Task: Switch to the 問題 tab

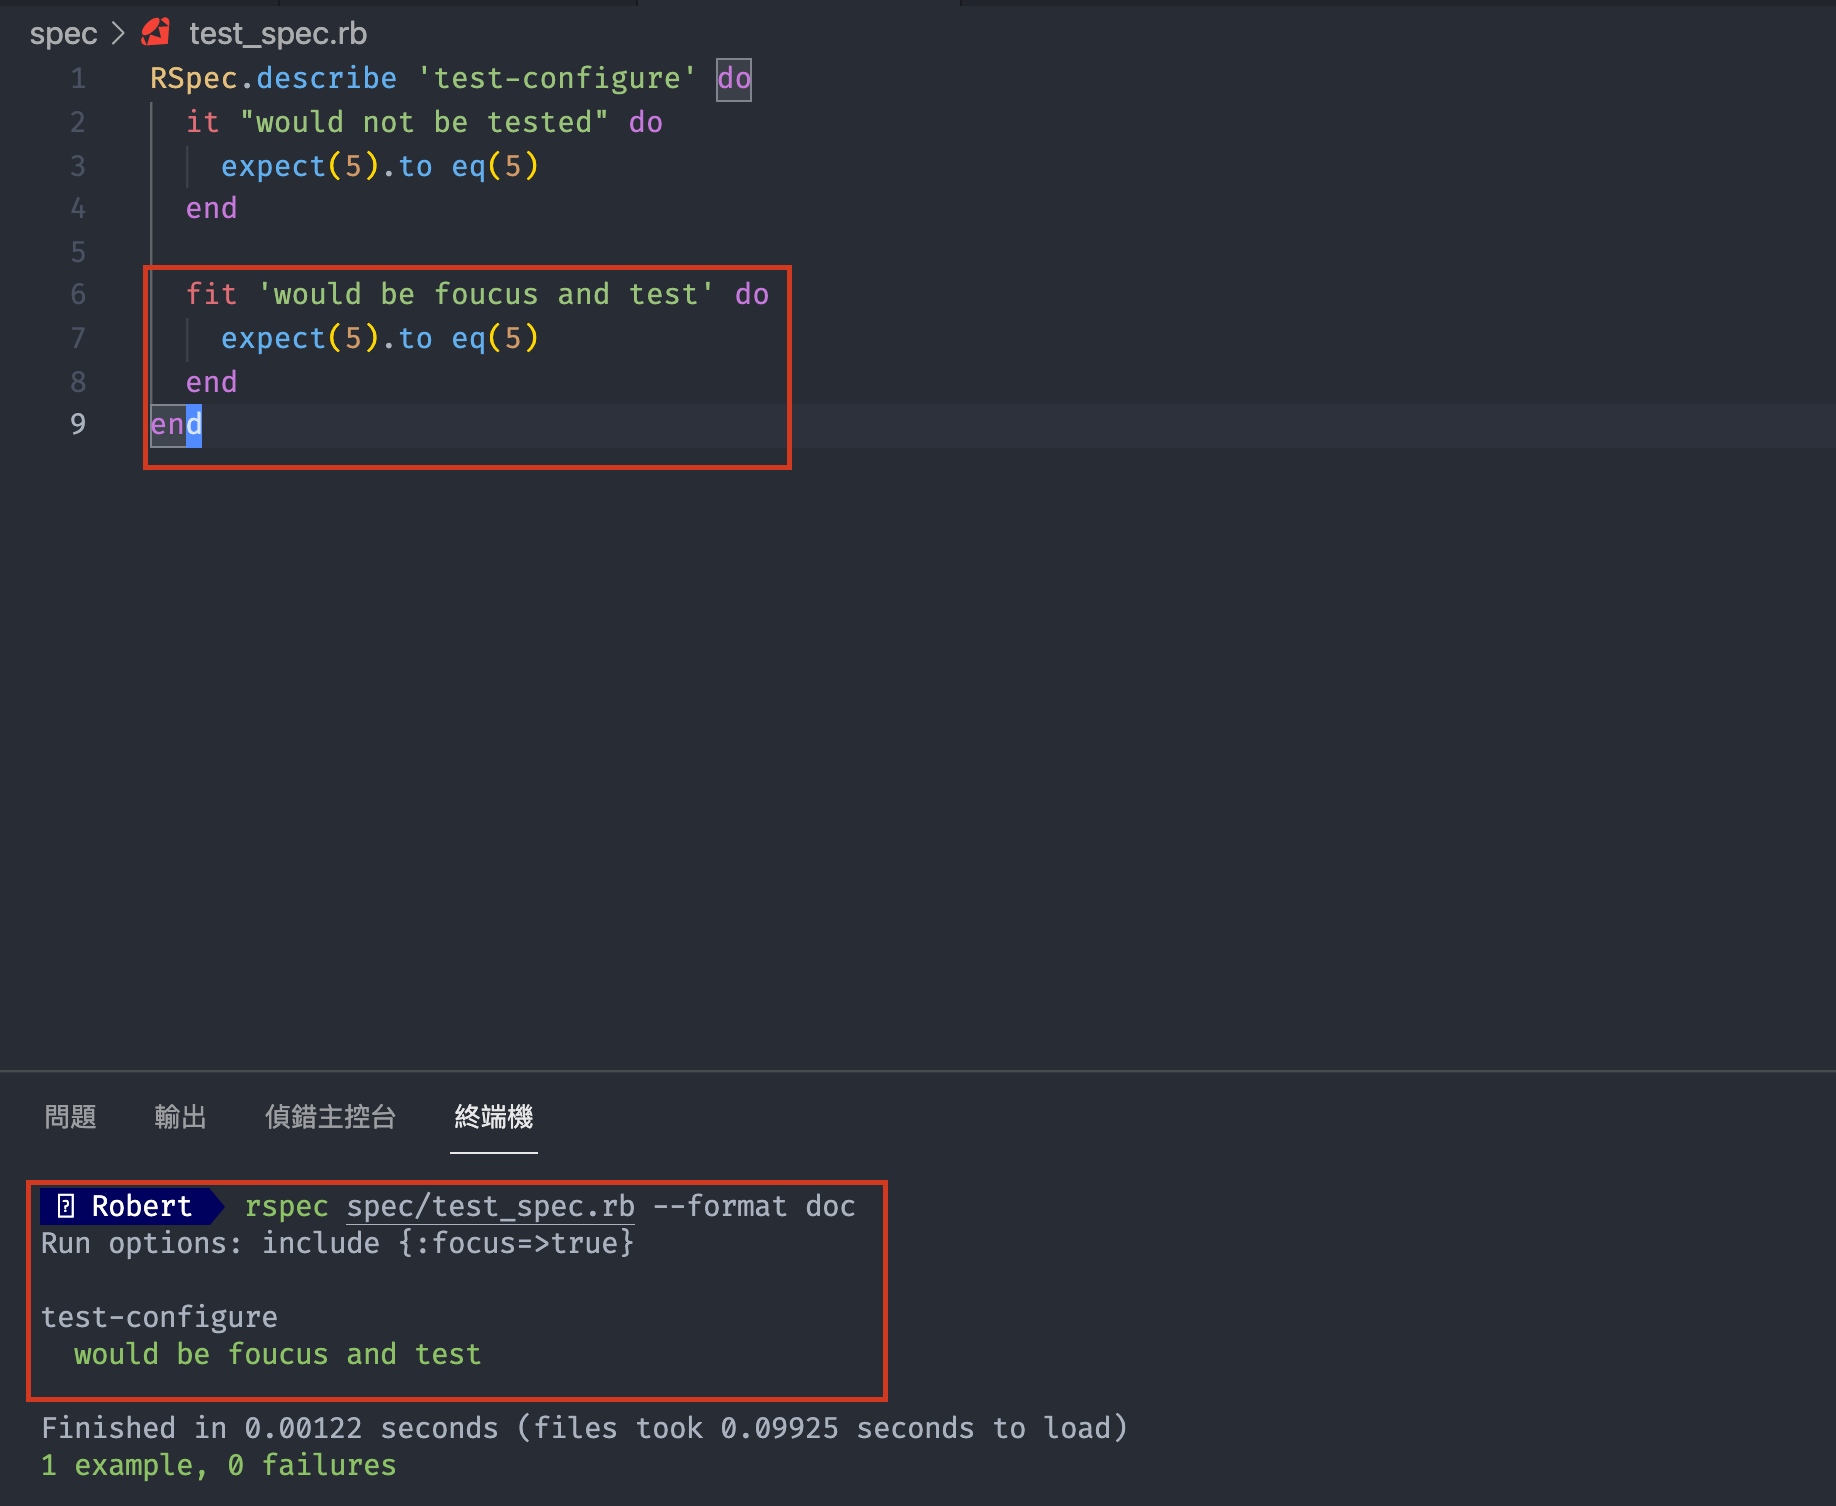Action: pyautogui.click(x=70, y=1116)
